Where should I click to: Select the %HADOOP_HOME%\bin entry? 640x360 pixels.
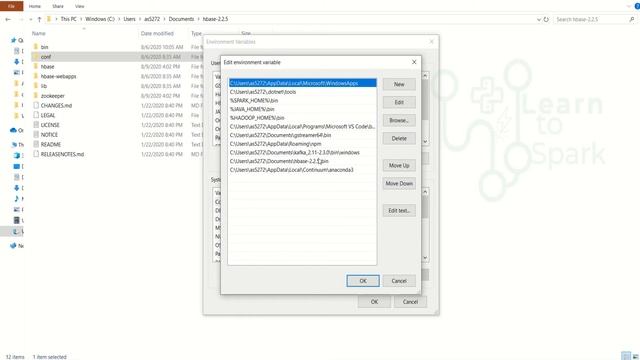pyautogui.click(x=302, y=118)
